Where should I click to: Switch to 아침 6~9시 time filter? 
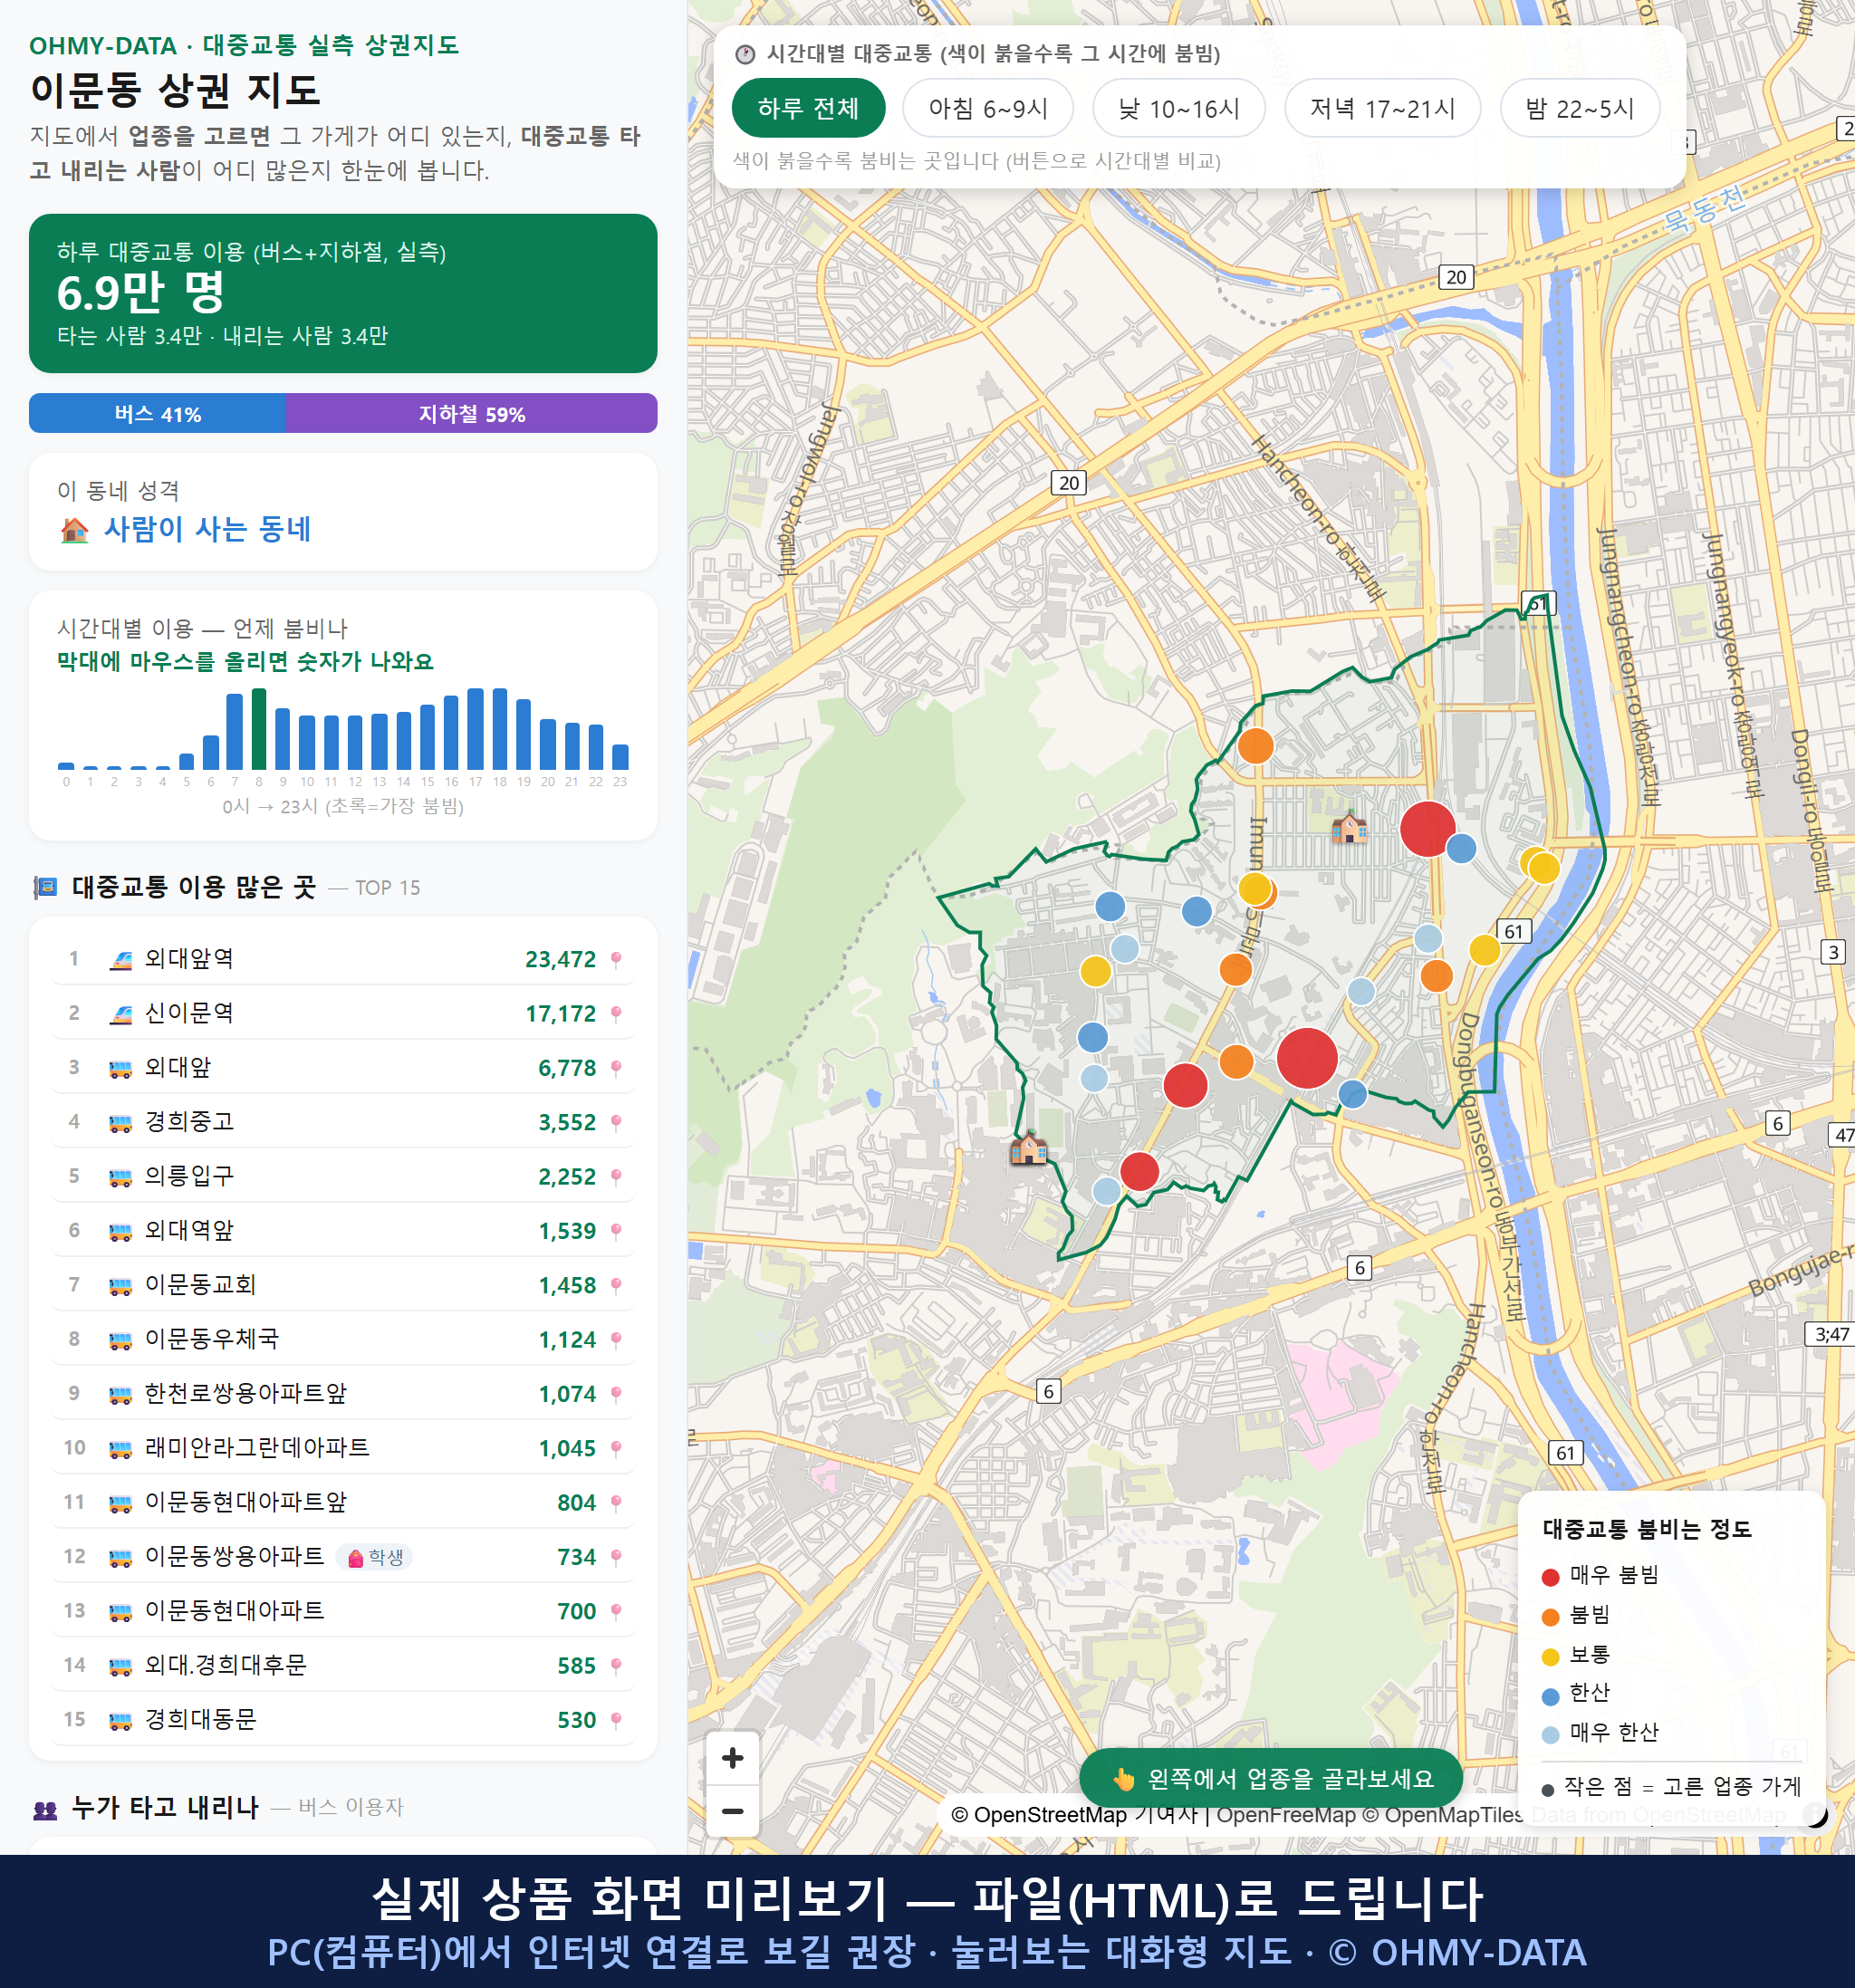(x=987, y=108)
